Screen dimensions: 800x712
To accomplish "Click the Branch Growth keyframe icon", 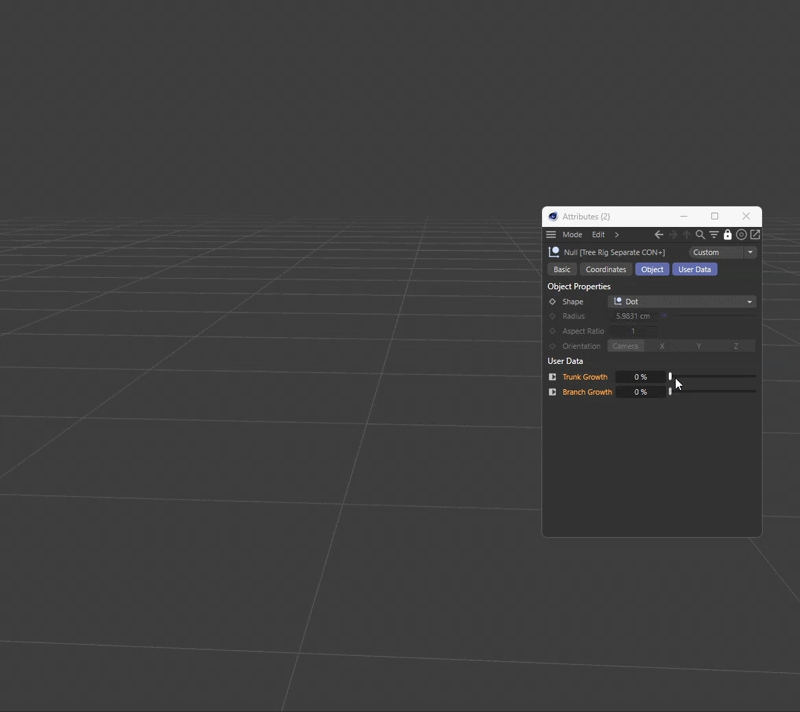I will click(552, 392).
